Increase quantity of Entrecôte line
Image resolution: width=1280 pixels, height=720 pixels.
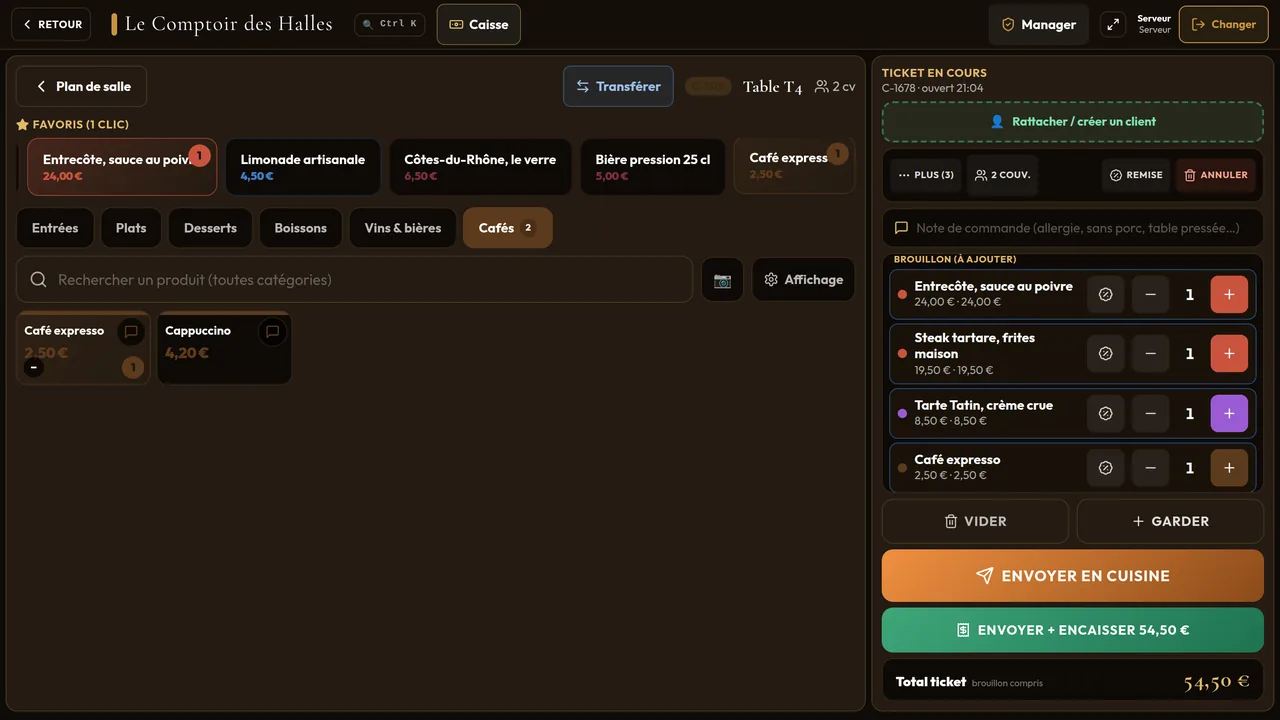click(1229, 295)
